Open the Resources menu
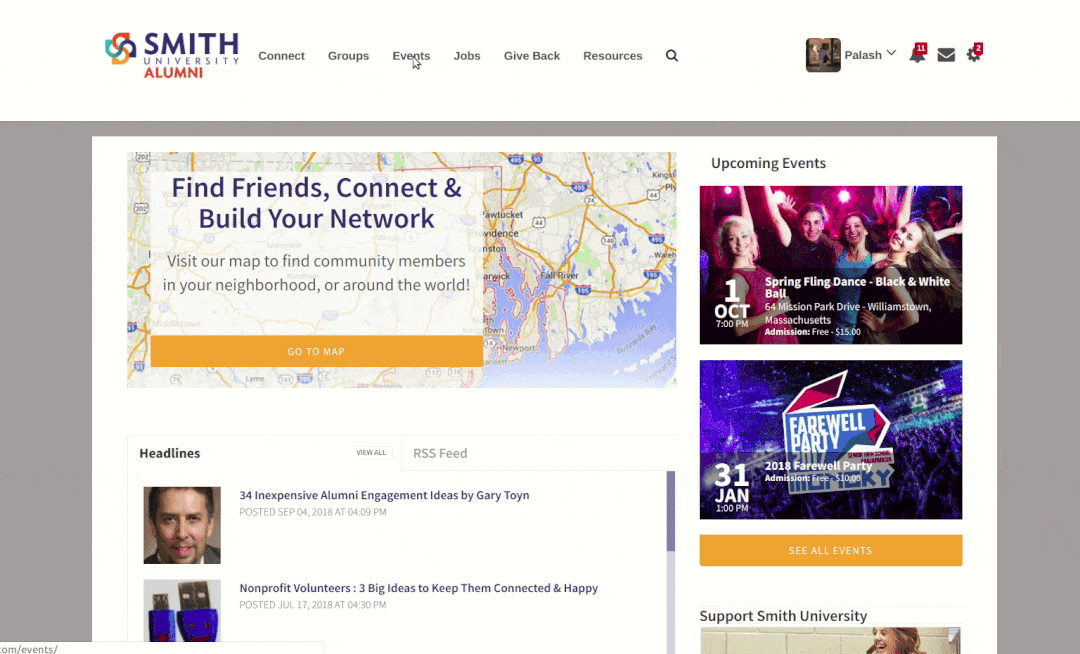1080x654 pixels. 612,56
